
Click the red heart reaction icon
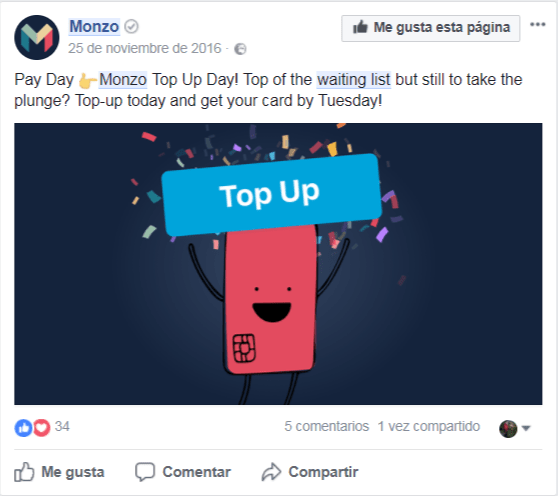click(42, 427)
